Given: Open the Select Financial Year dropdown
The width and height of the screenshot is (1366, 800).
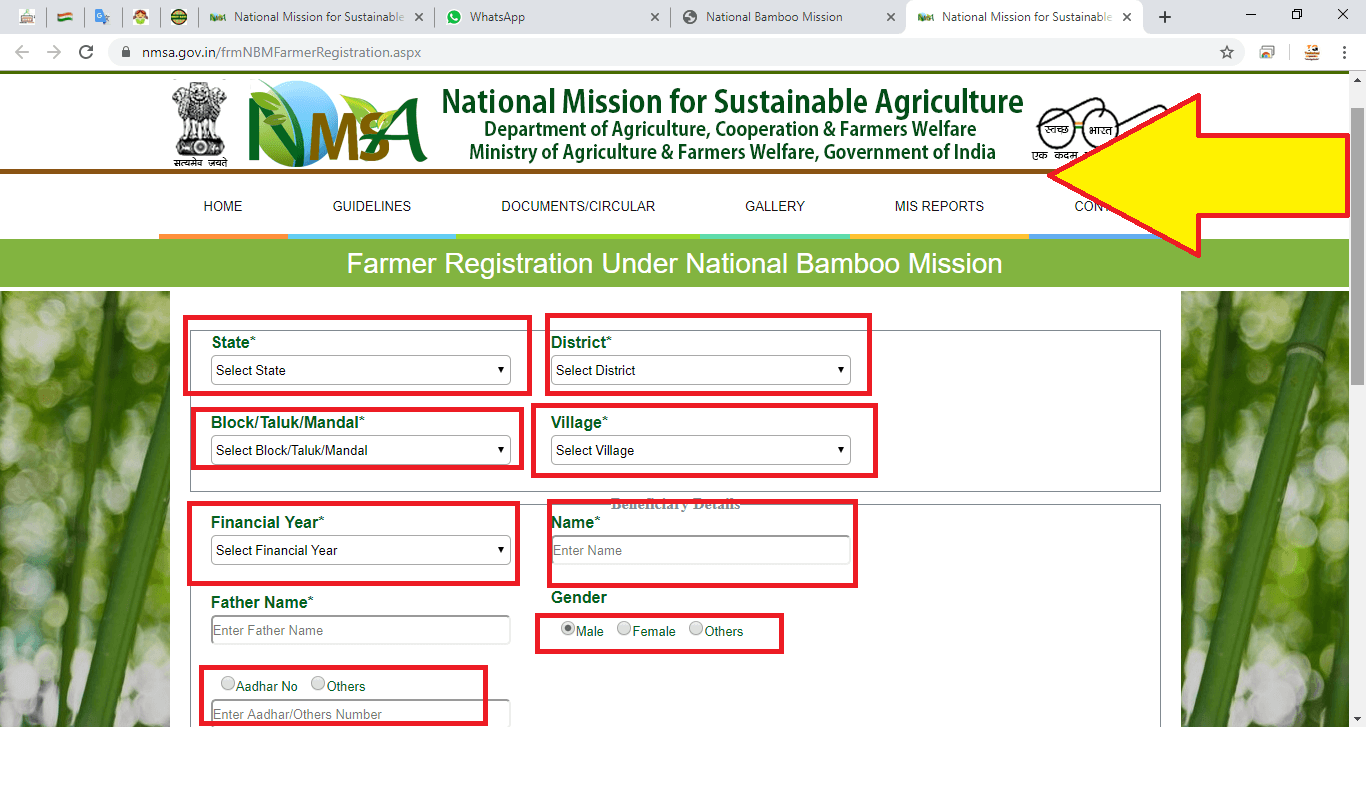Looking at the screenshot, I should pyautogui.click(x=361, y=550).
